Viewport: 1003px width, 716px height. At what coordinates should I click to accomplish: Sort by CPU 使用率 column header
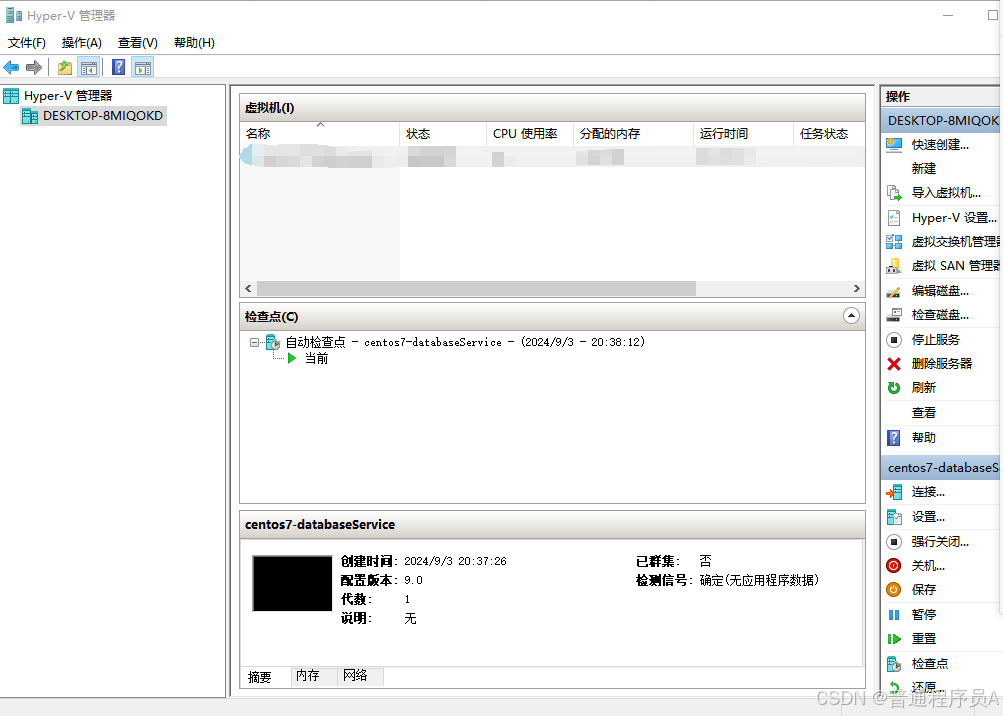[x=530, y=134]
